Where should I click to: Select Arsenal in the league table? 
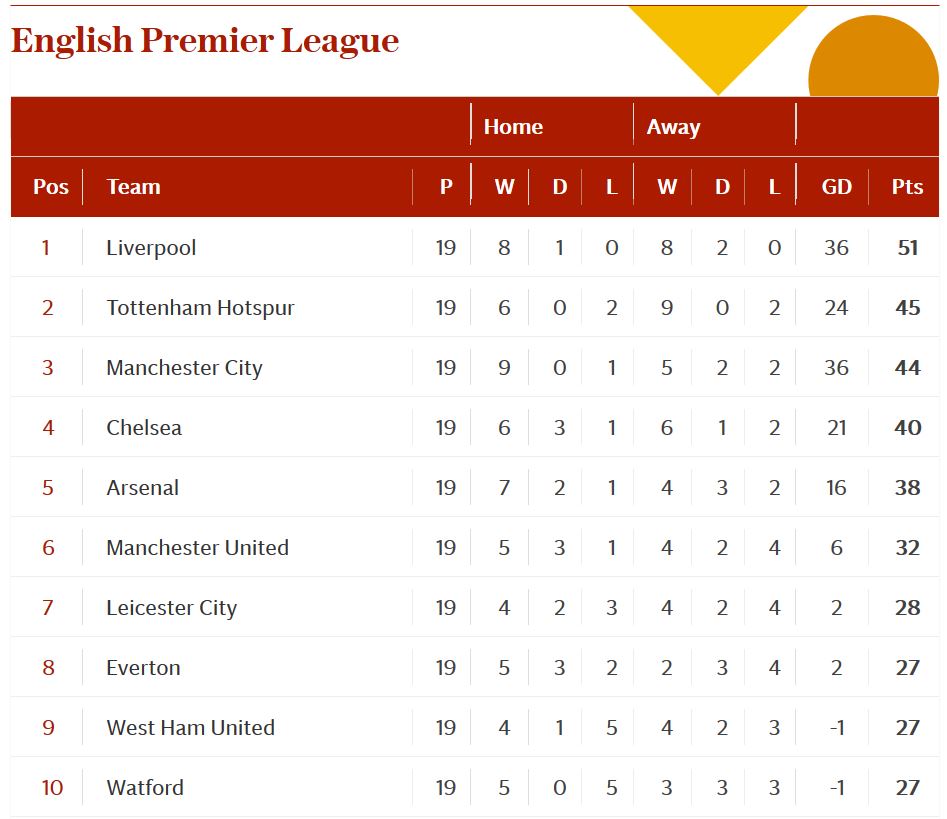(143, 488)
